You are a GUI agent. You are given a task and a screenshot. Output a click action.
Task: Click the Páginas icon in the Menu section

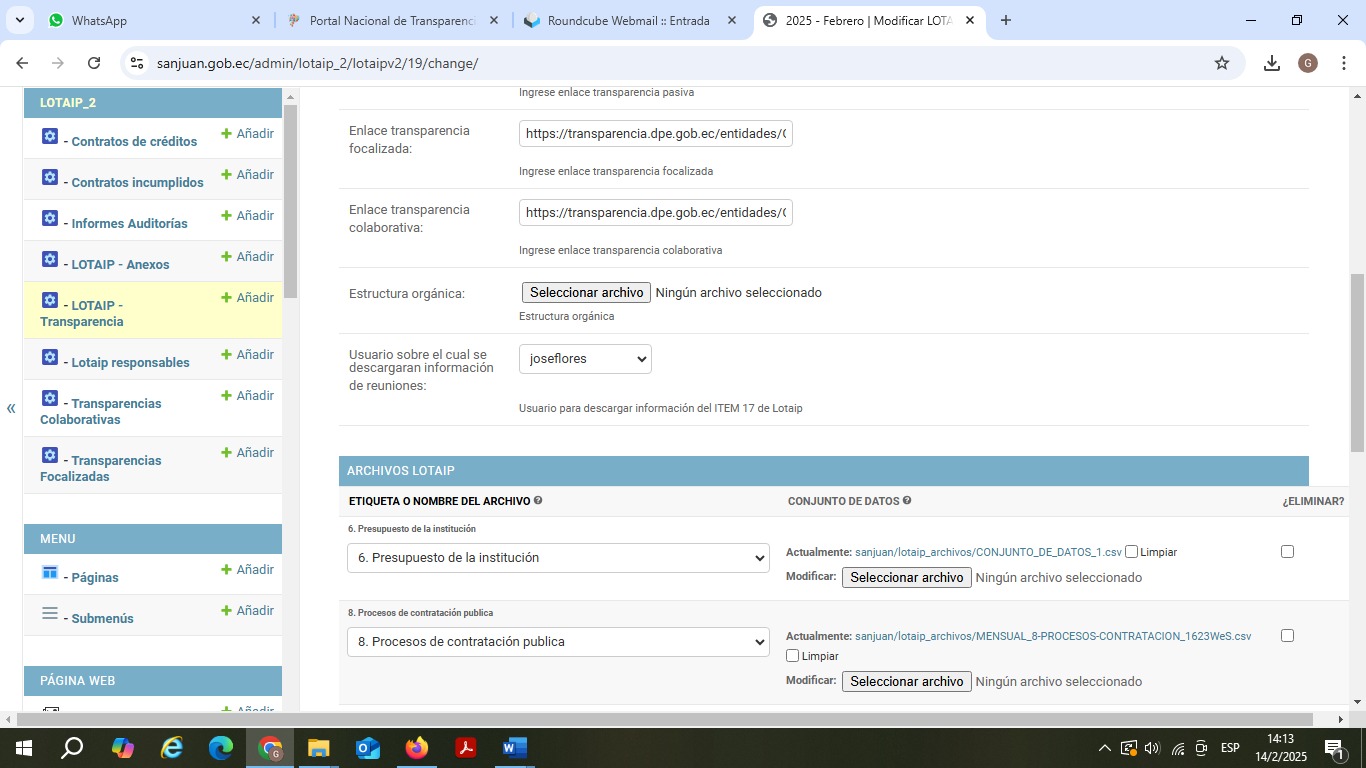(x=50, y=573)
